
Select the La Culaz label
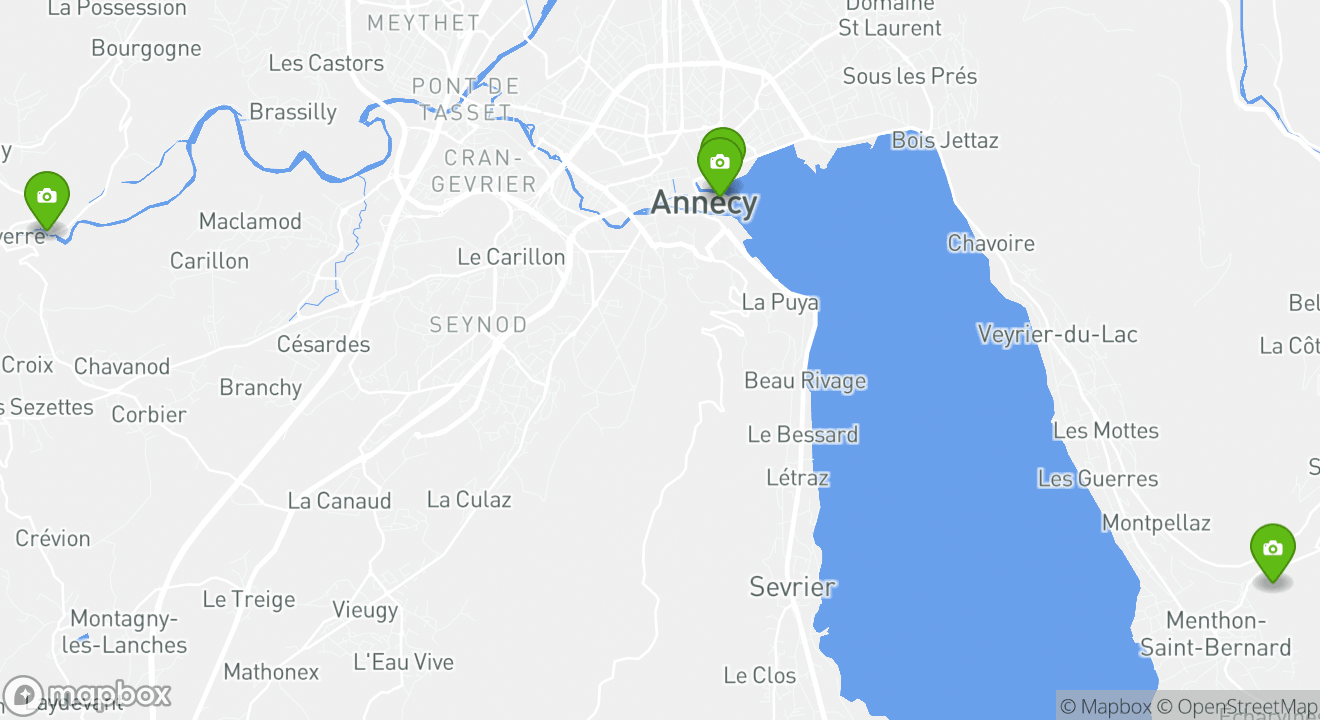(469, 499)
